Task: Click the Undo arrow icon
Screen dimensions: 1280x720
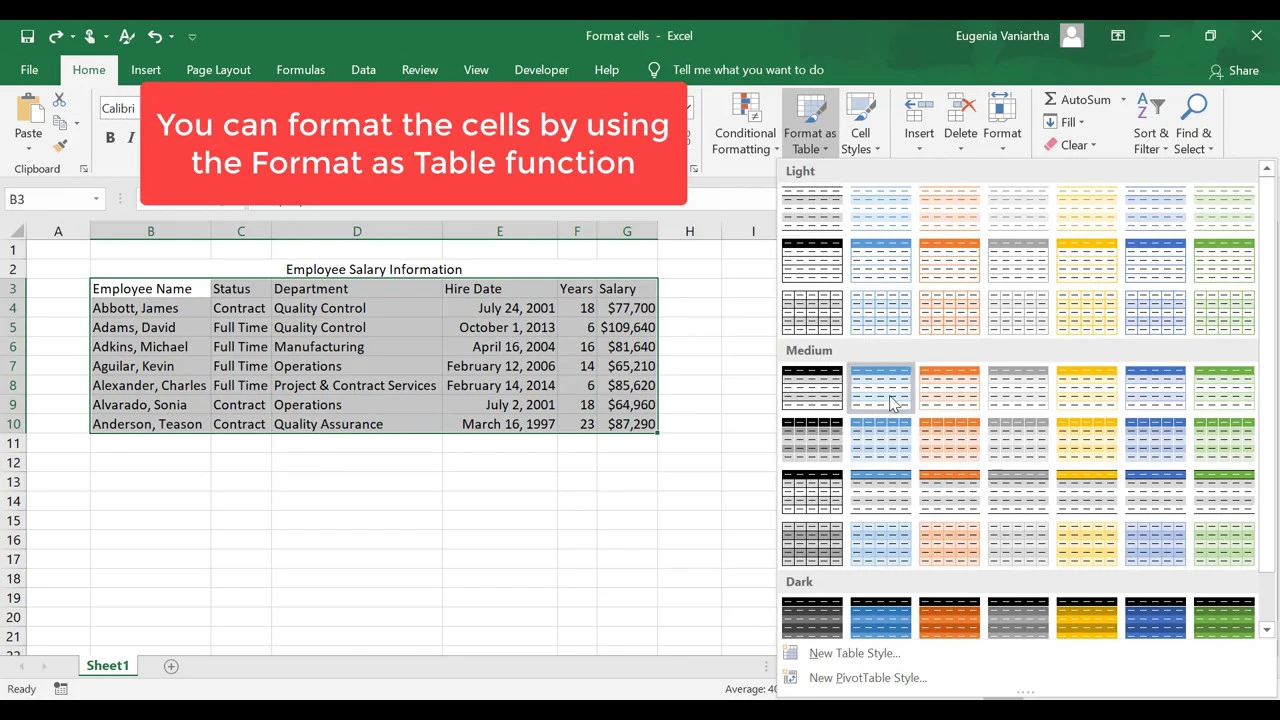Action: point(155,36)
